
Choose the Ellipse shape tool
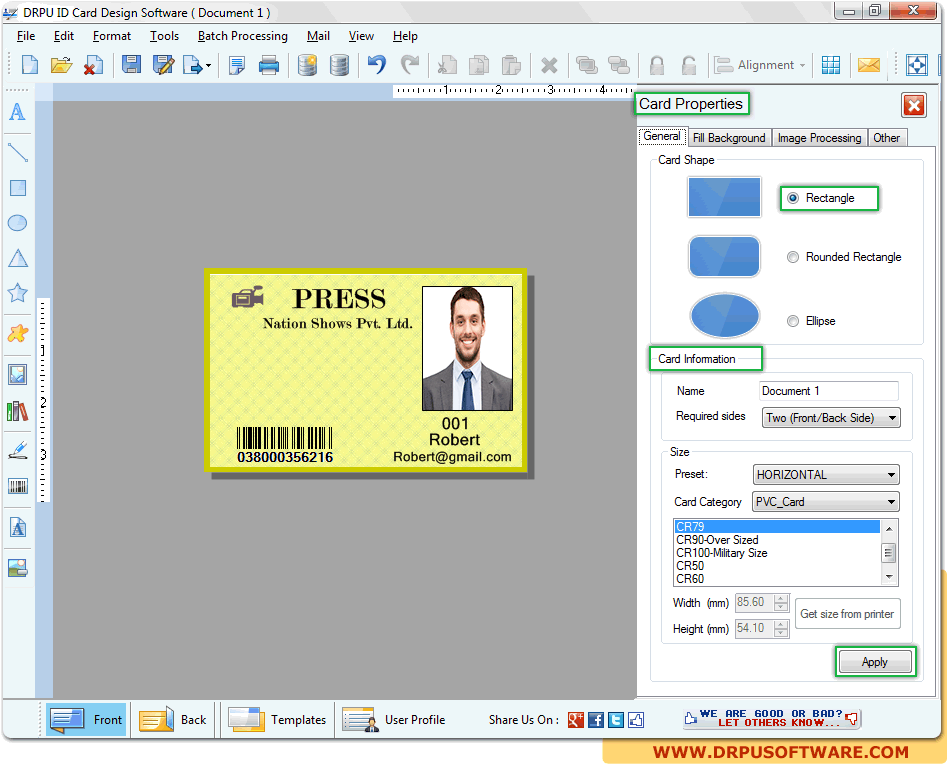(17, 223)
